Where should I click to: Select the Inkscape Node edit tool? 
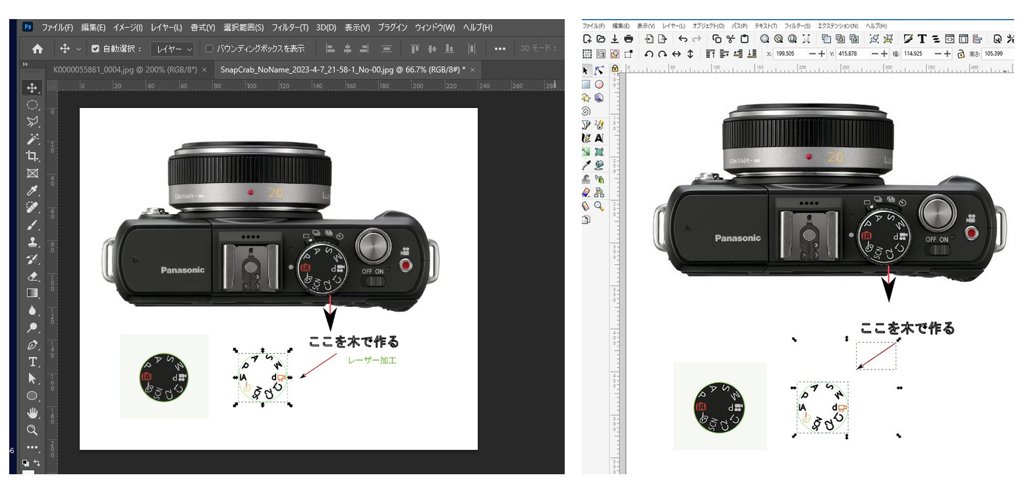(x=599, y=71)
